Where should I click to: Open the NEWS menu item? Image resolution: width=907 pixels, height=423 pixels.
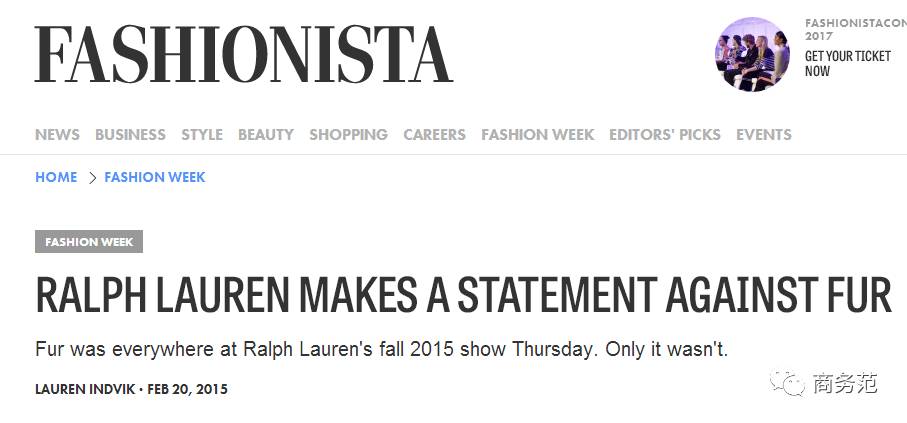(57, 134)
